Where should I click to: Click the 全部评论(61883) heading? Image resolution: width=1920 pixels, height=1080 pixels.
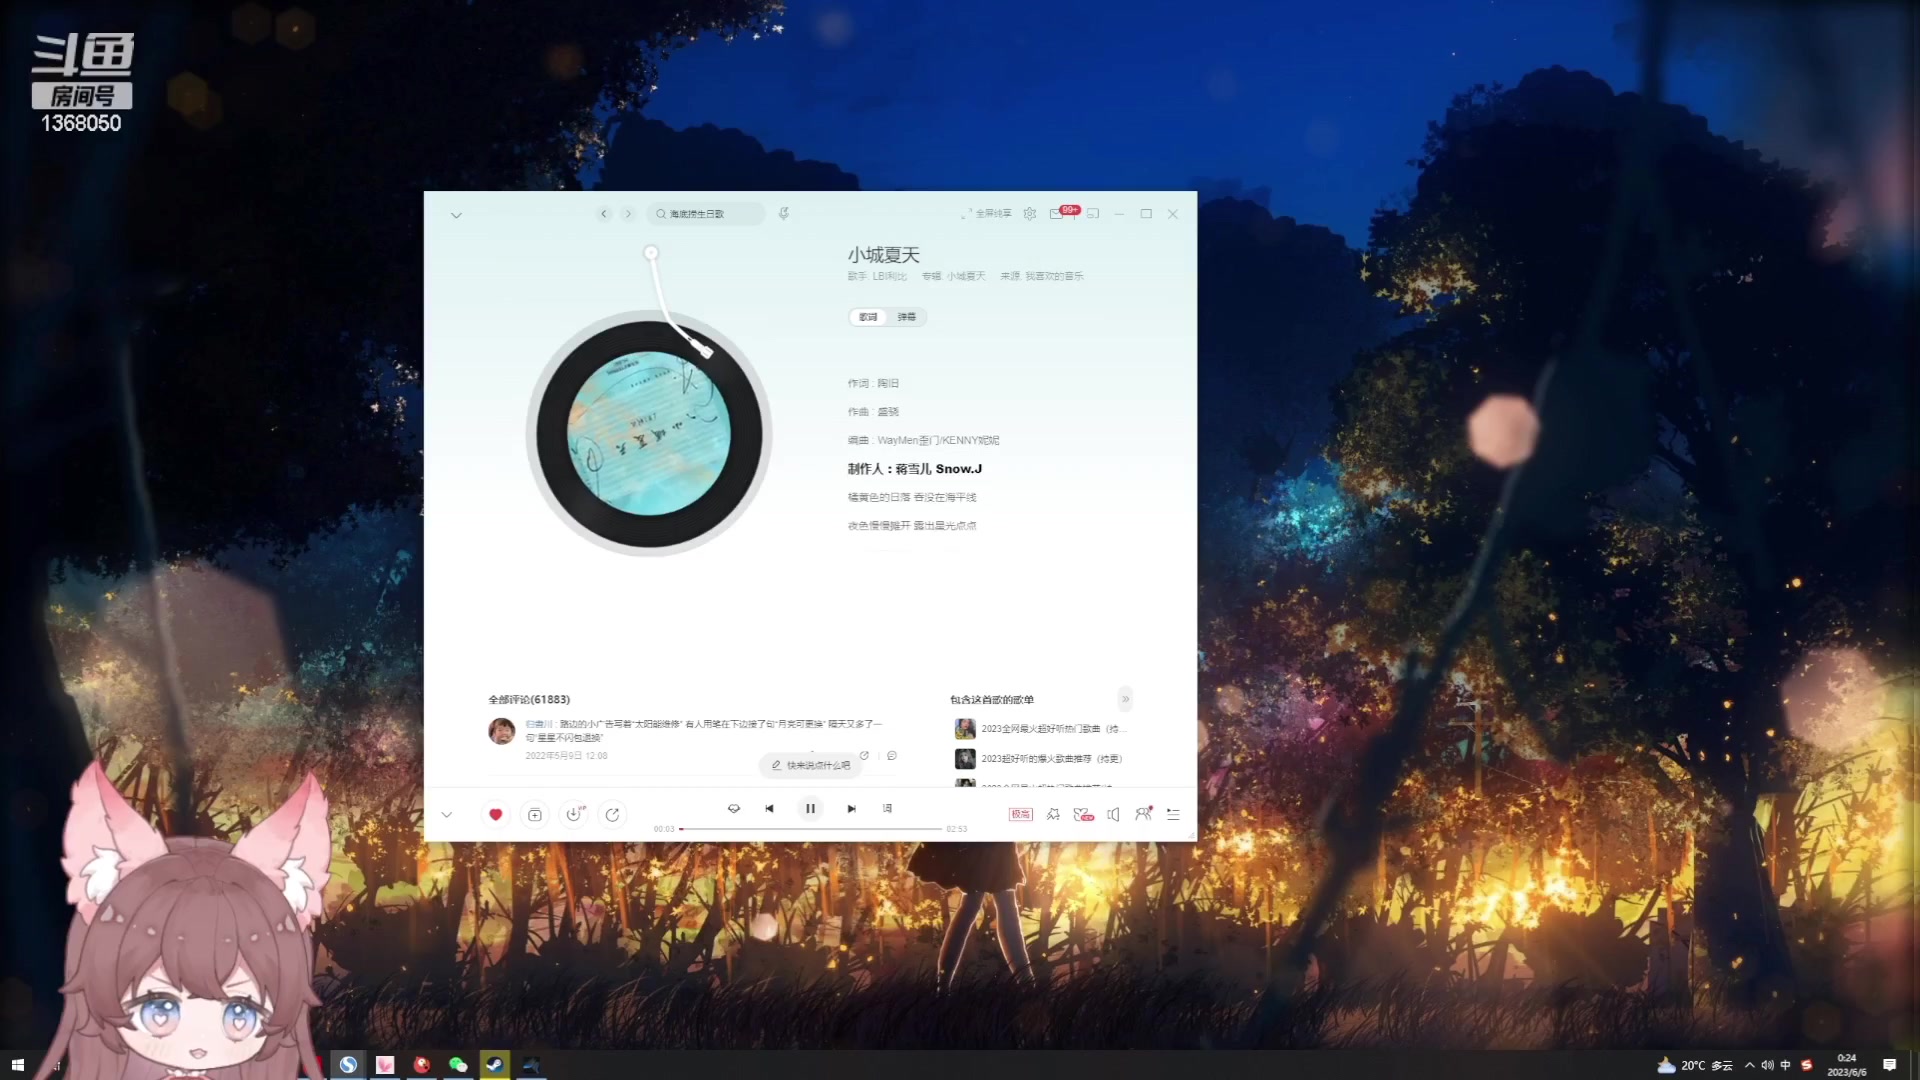point(529,700)
